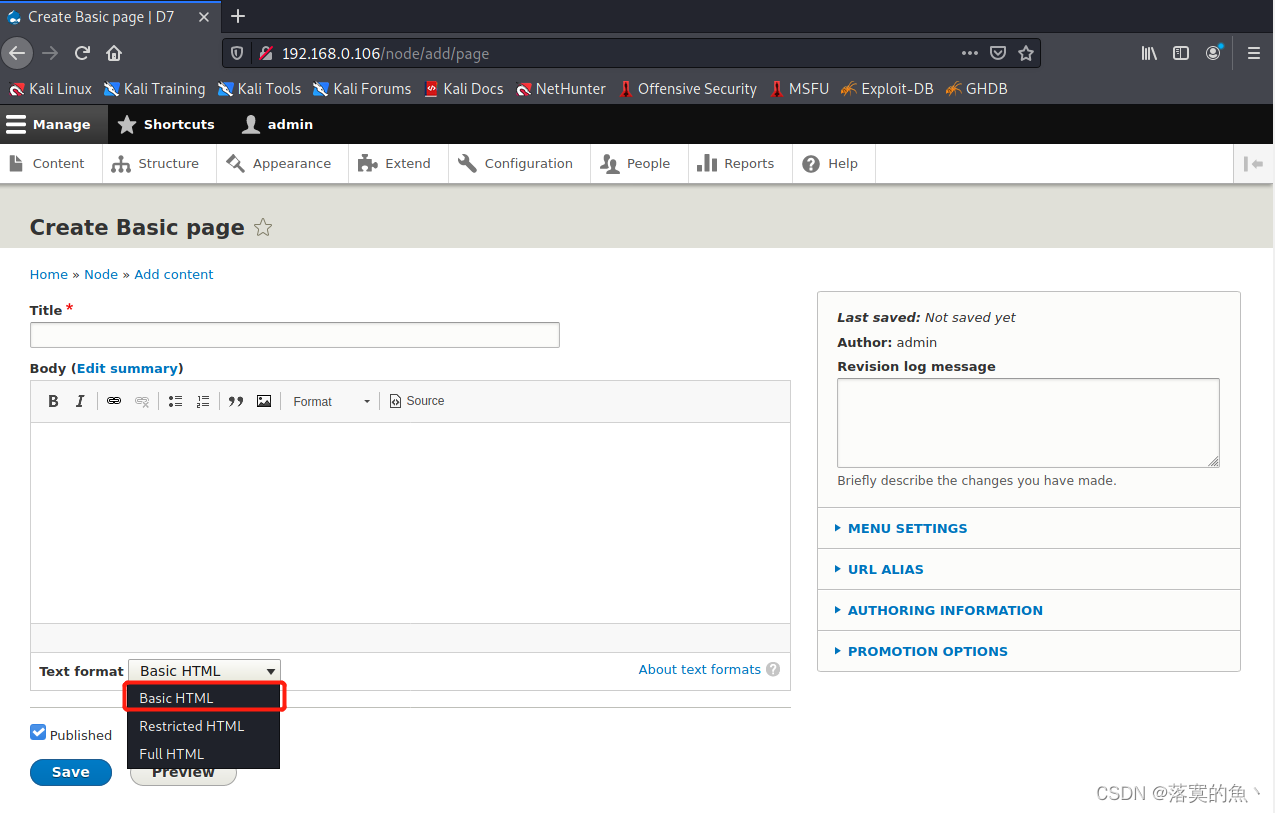
Task: Click into the Title input field
Action: click(295, 335)
